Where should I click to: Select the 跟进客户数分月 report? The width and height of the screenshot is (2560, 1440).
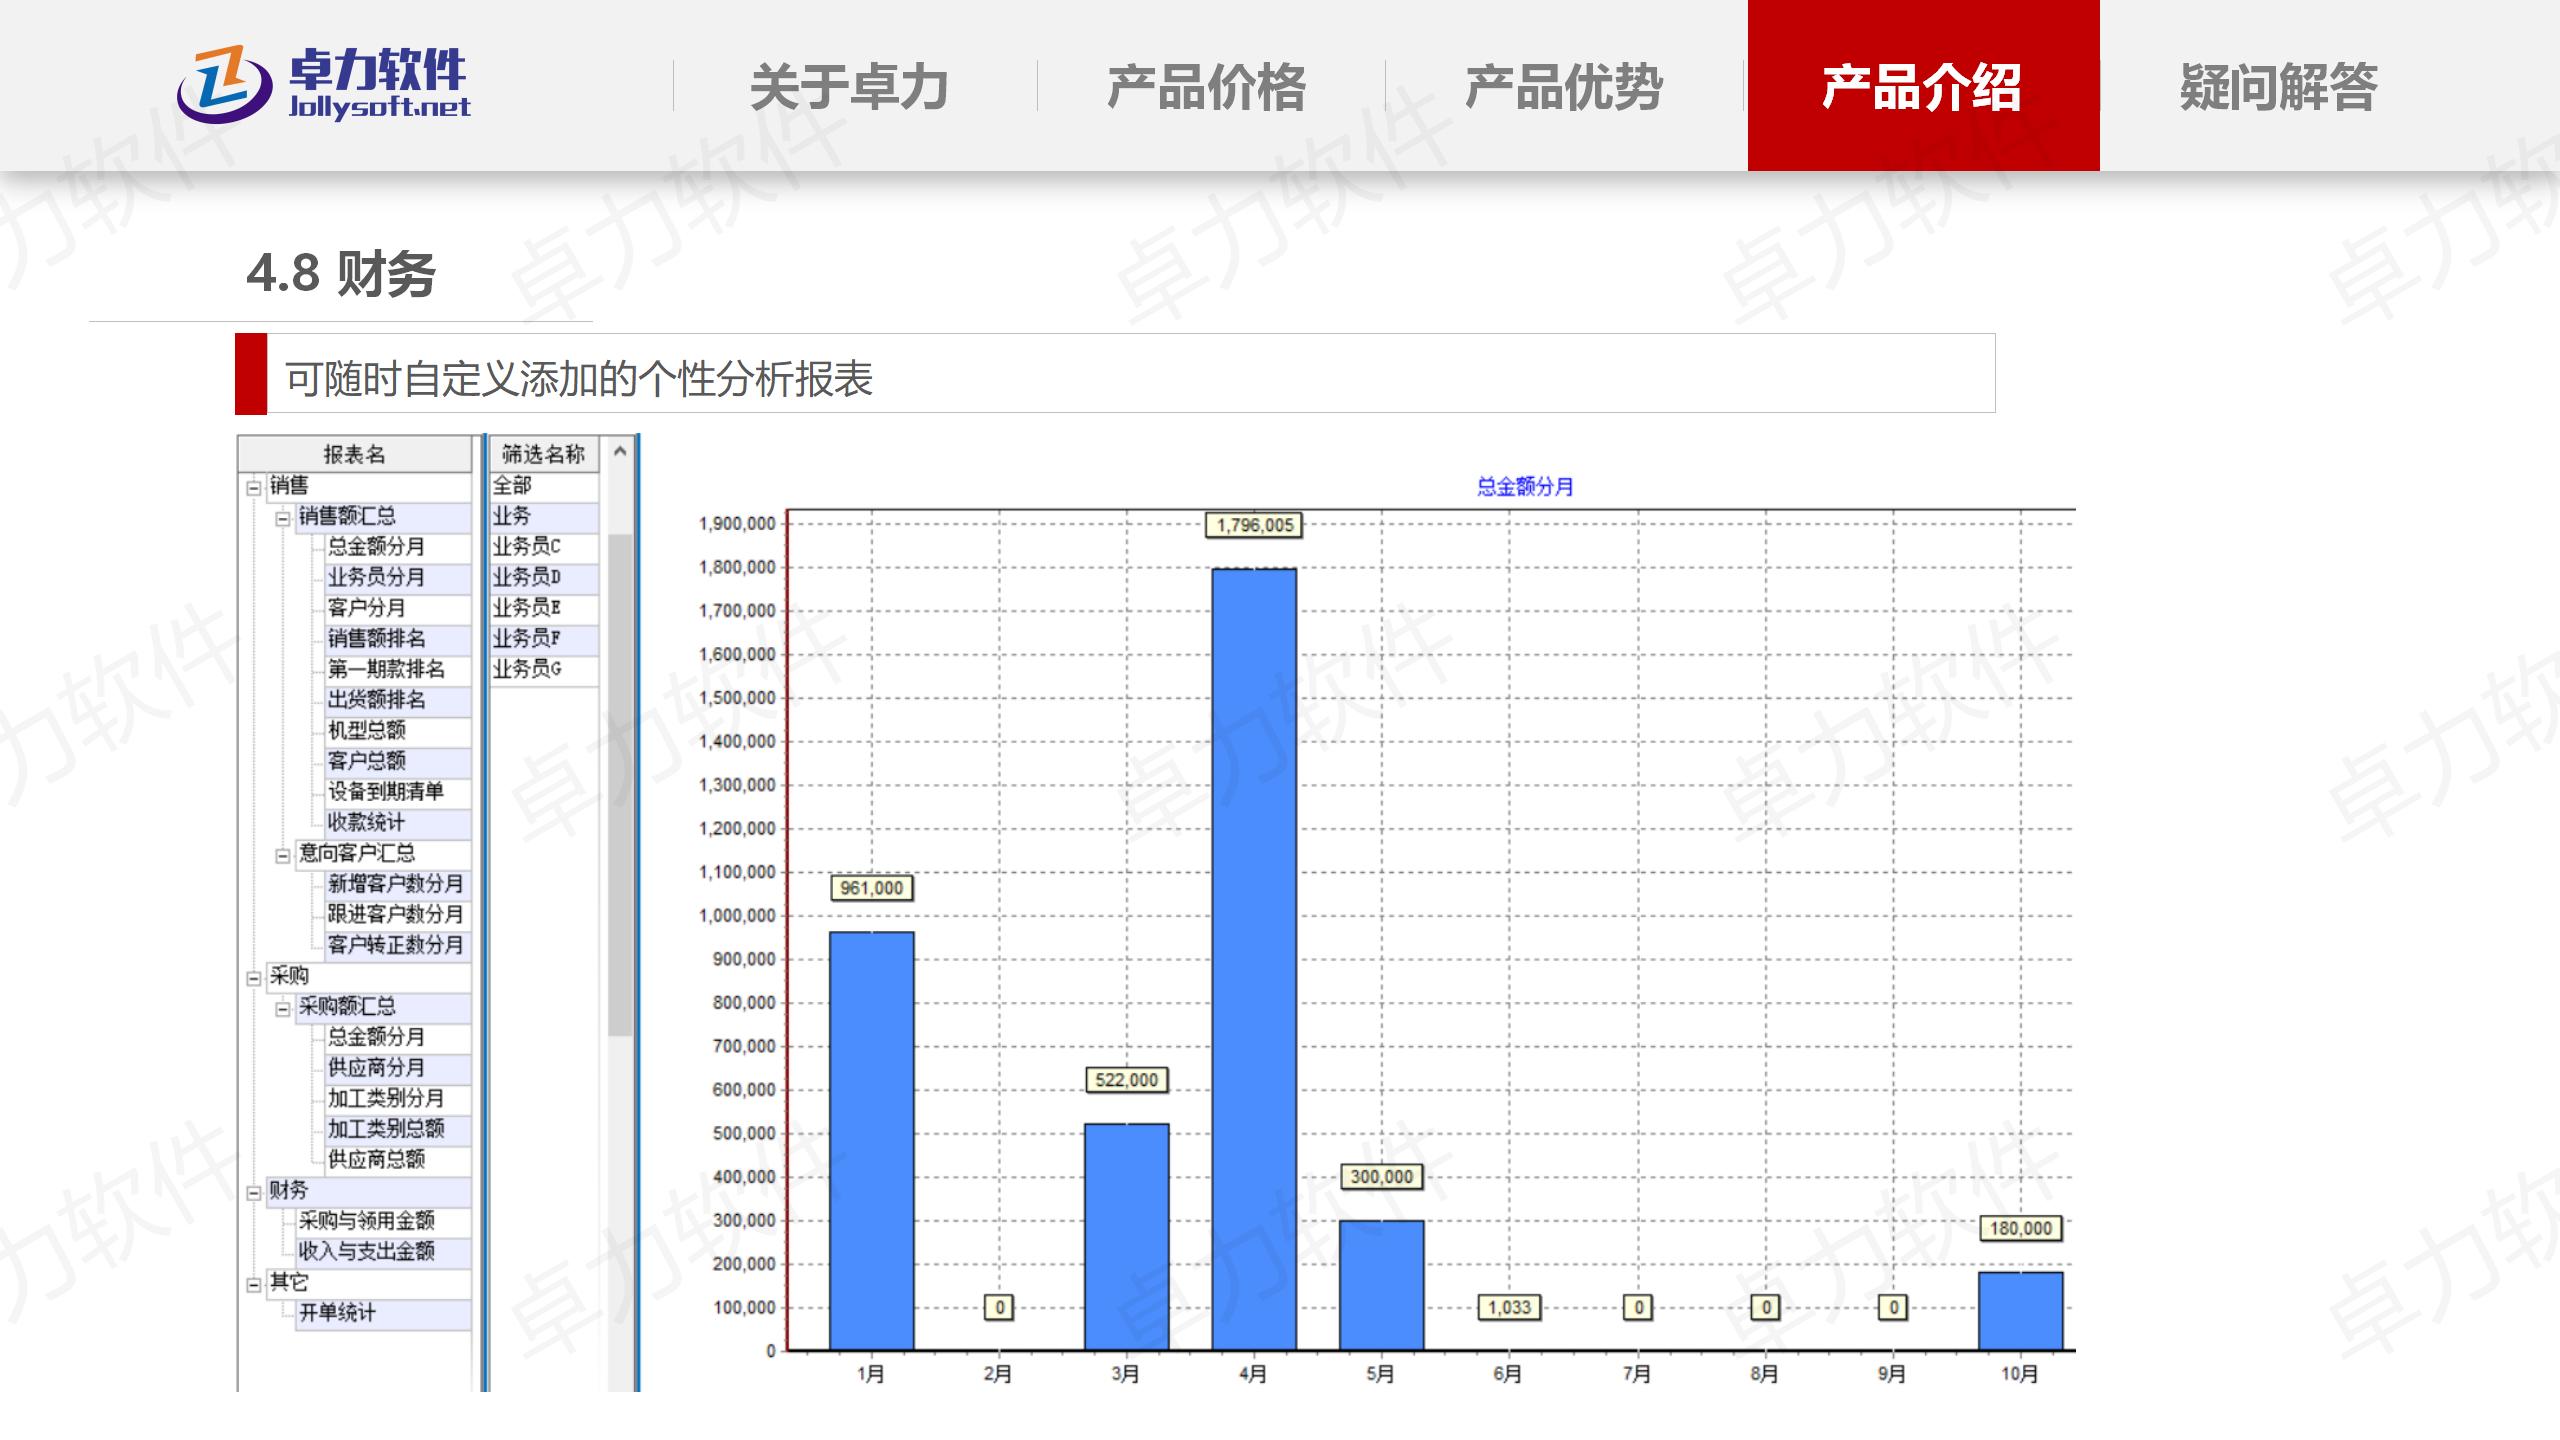(x=396, y=915)
